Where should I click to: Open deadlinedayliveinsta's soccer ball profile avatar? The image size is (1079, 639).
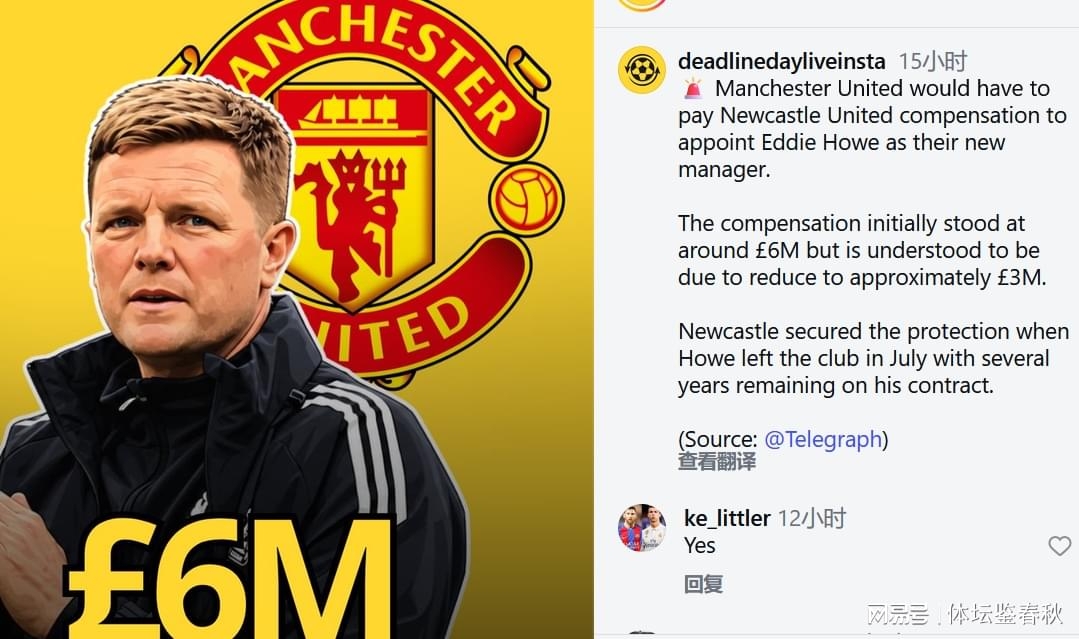point(641,69)
